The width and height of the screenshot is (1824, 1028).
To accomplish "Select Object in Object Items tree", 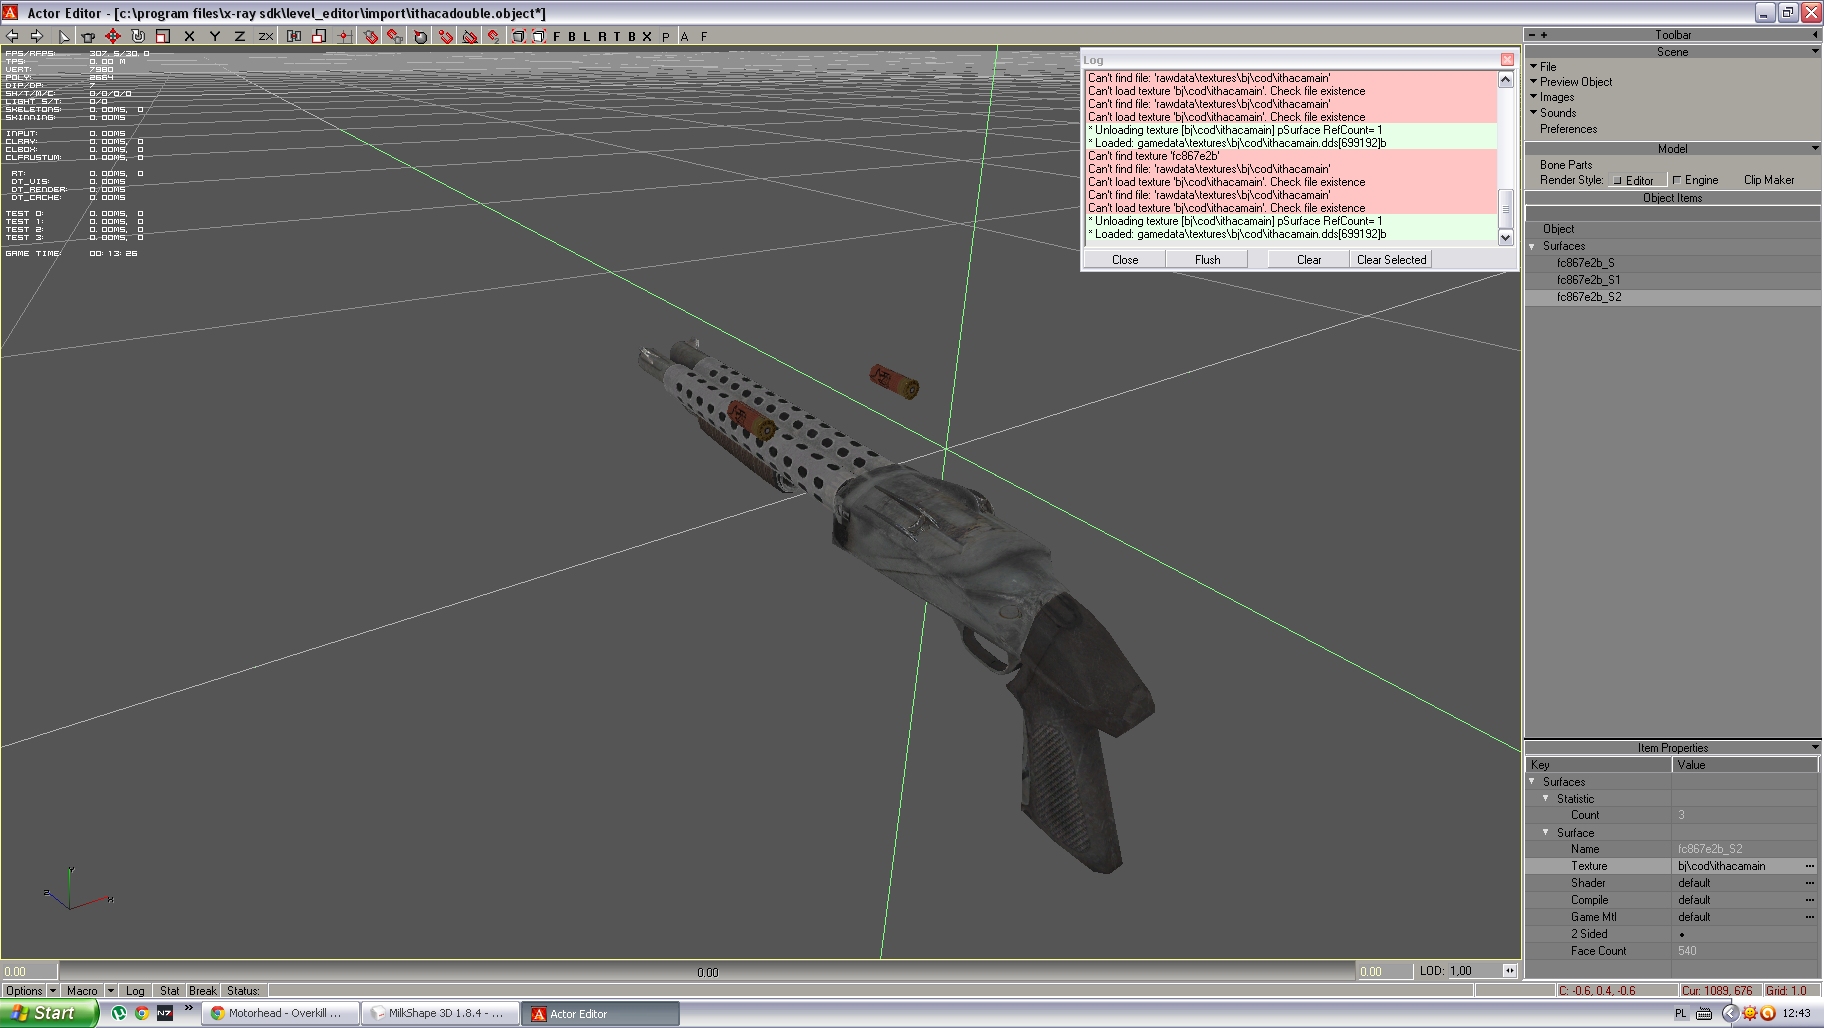I will point(1558,229).
